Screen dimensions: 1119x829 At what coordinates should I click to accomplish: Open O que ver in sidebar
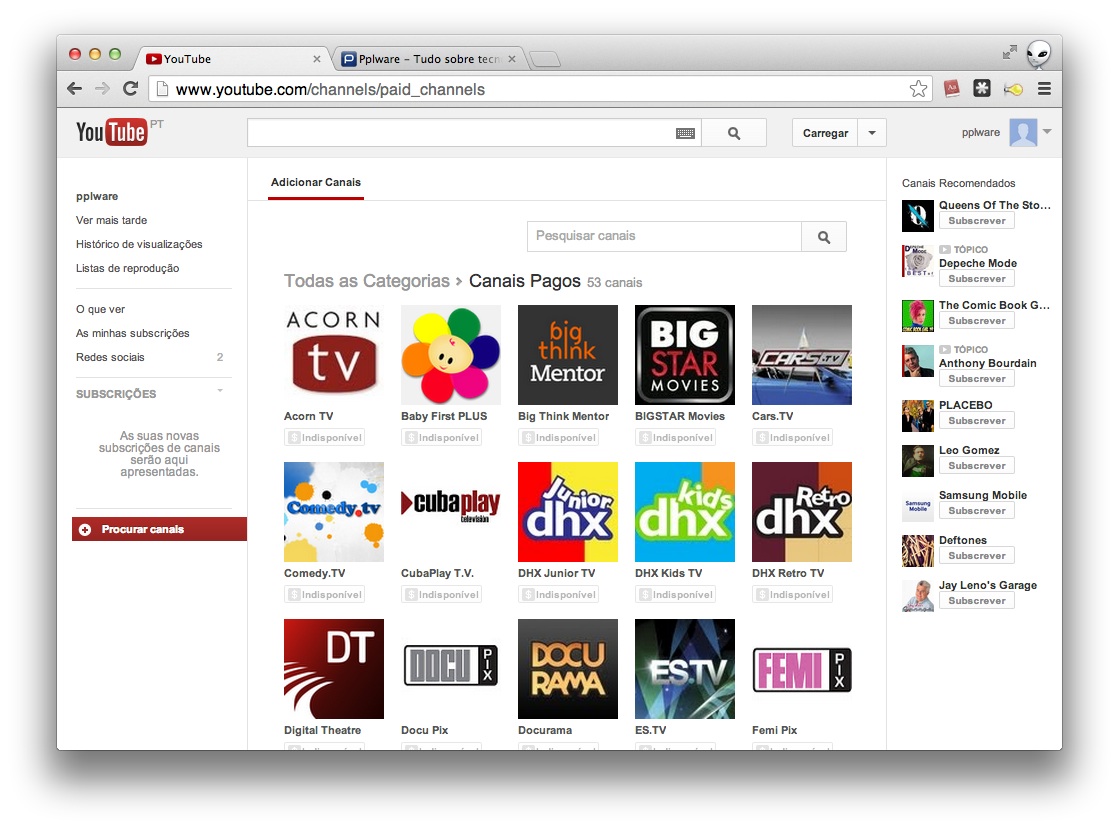coord(101,310)
